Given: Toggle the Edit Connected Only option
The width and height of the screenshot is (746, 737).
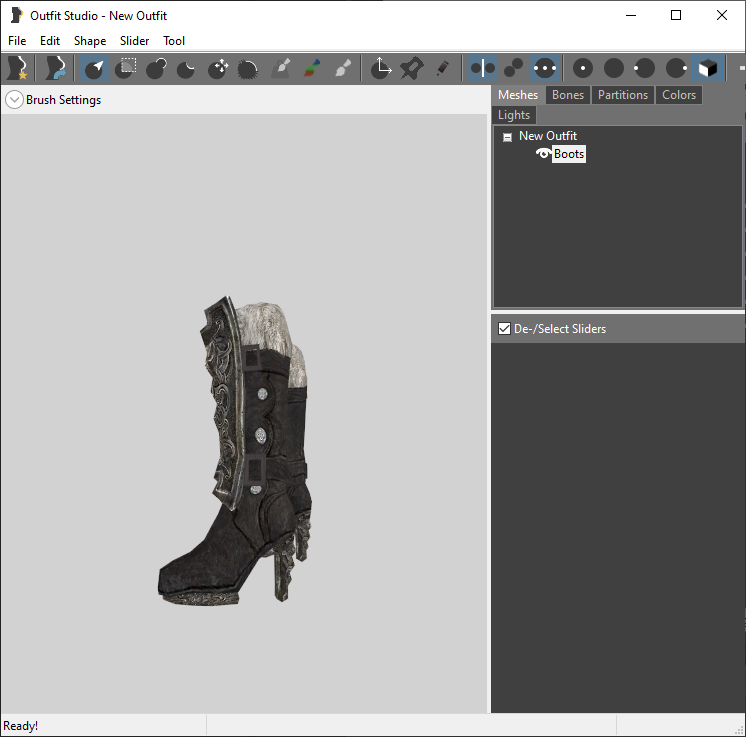Looking at the screenshot, I should point(513,69).
